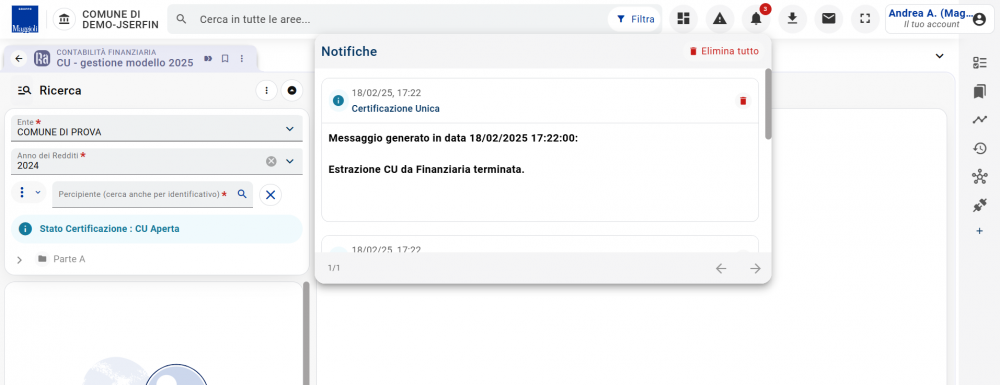This screenshot has width=1000, height=385.
Task: Click the Estrazione CU da Finanziaria terminata text
Action: click(x=426, y=170)
